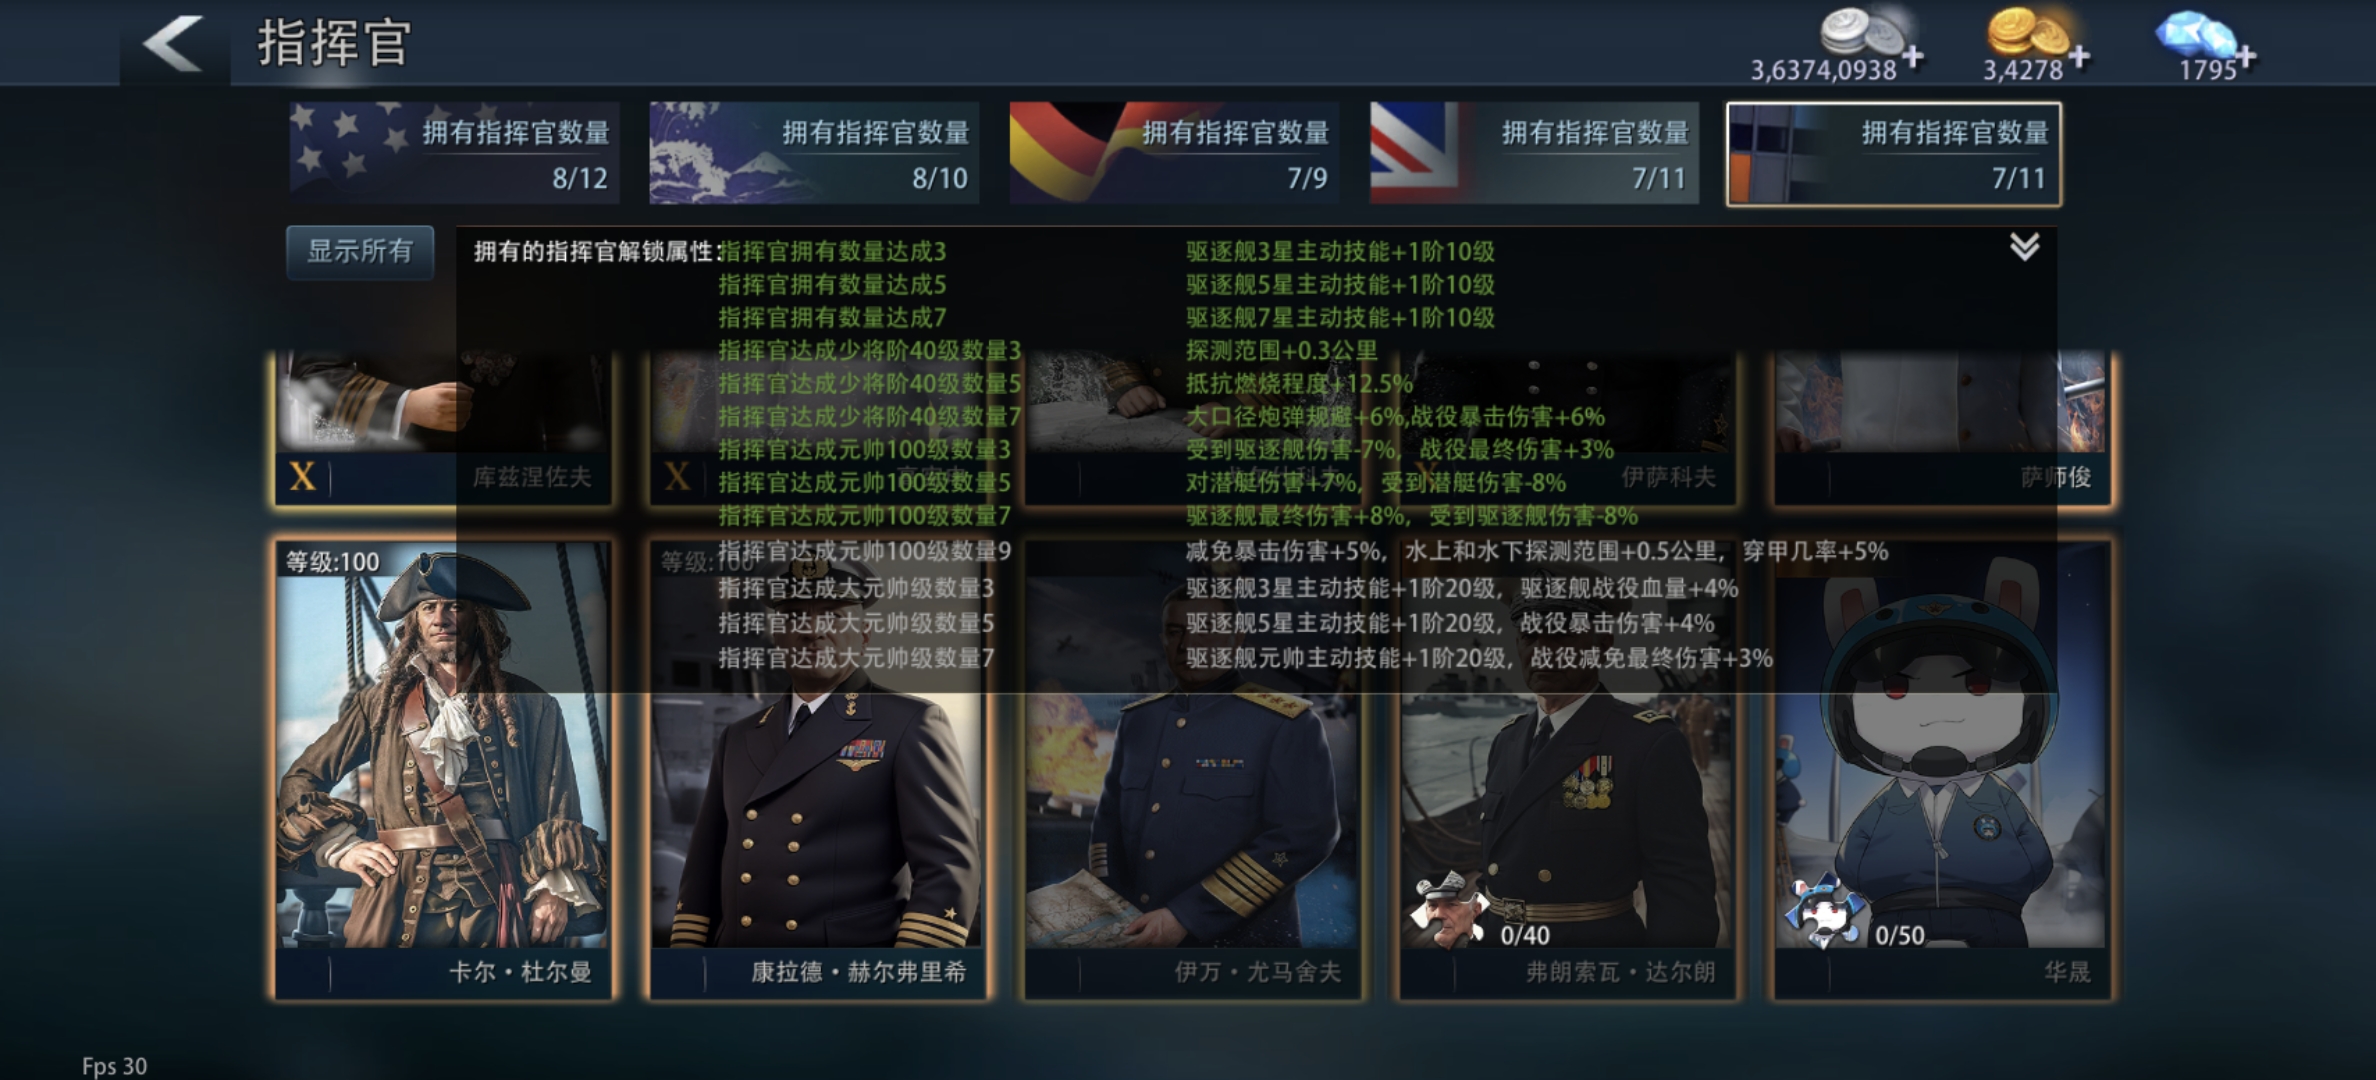Toggle the 显示所有 button
The height and width of the screenshot is (1080, 2376).
pos(360,252)
